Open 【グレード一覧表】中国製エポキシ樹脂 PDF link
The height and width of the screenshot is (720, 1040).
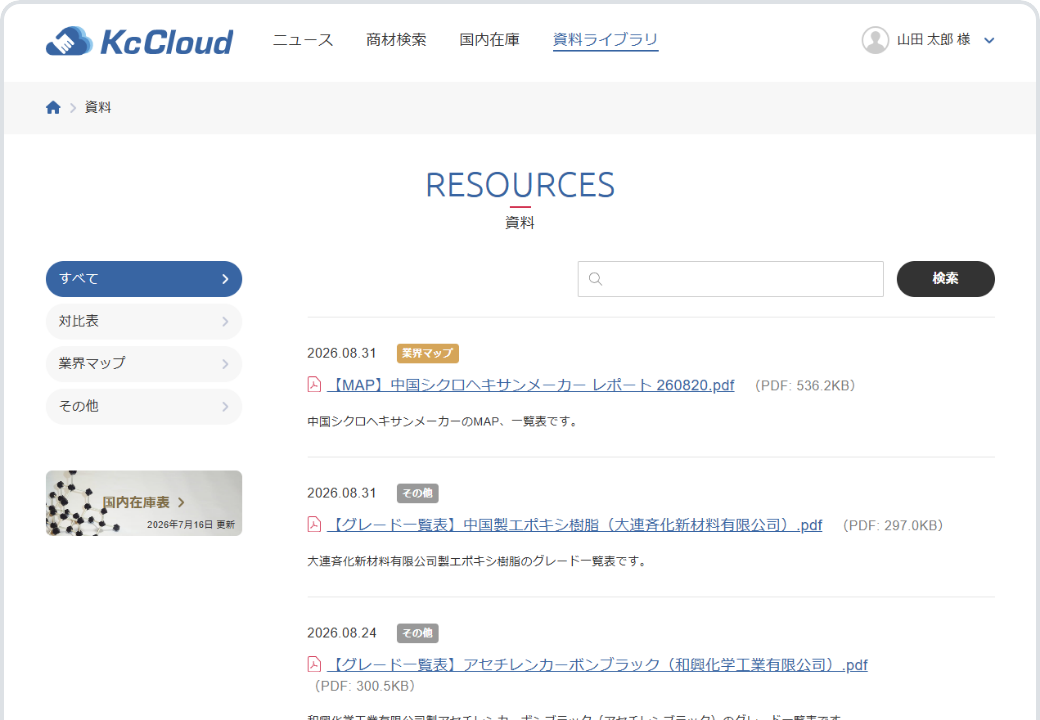[574, 525]
